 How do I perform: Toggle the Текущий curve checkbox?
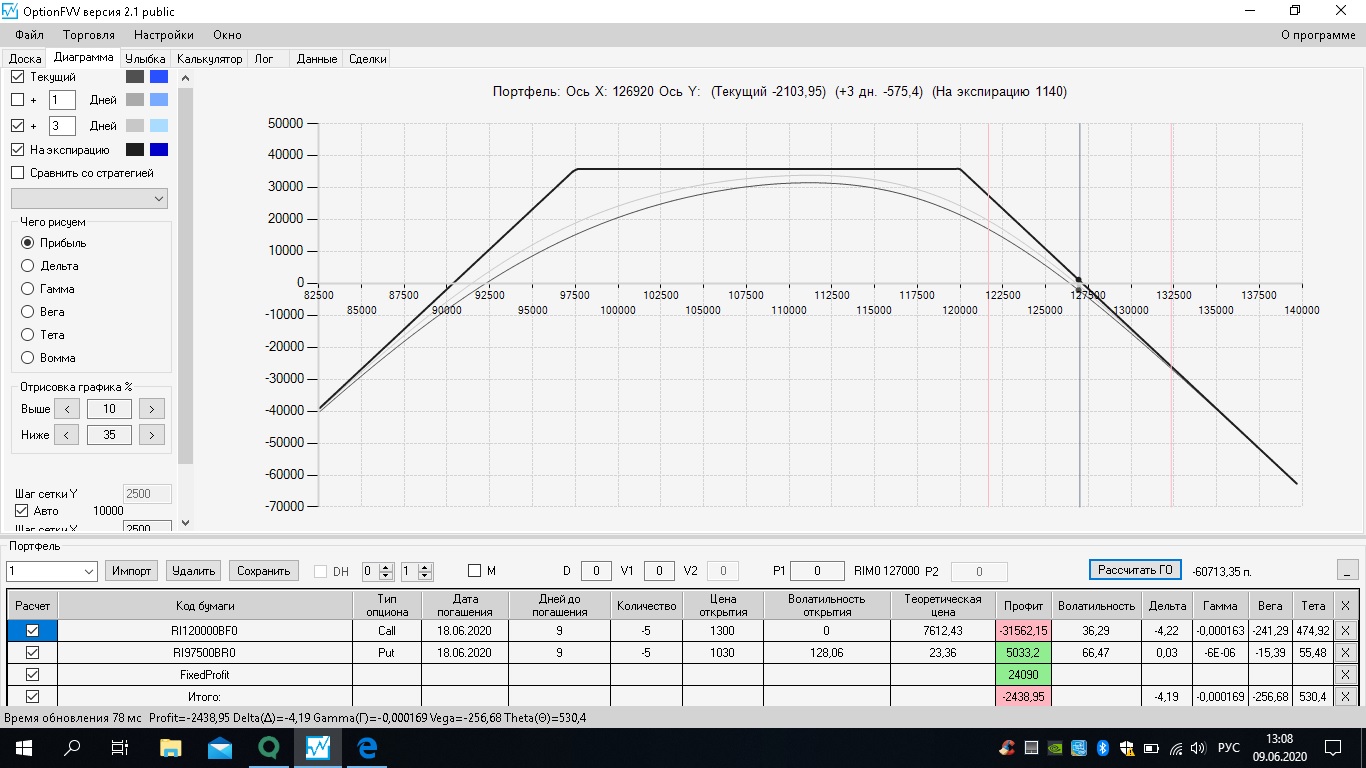17,76
